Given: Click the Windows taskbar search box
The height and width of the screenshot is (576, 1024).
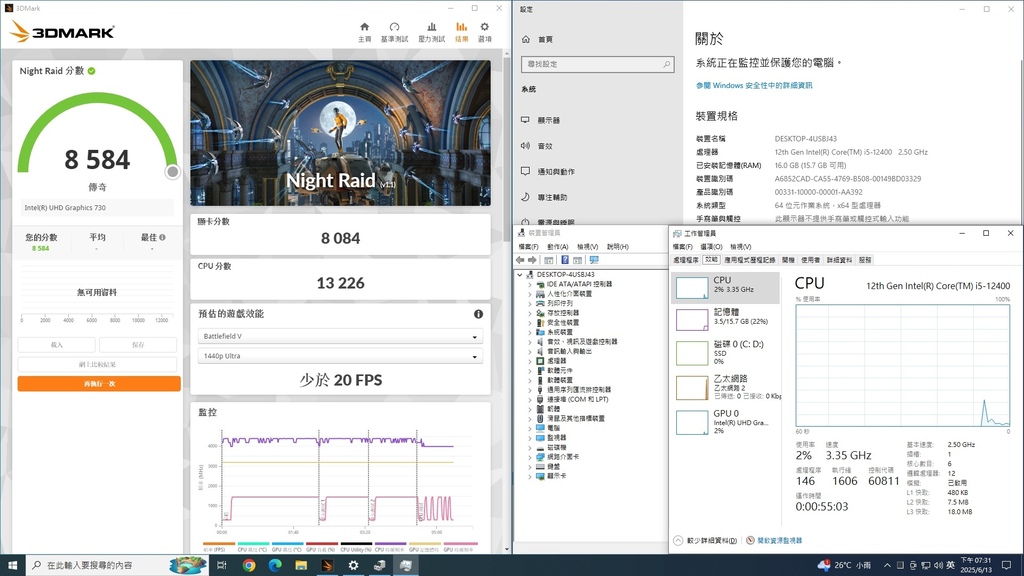Looking at the screenshot, I should click(118, 565).
